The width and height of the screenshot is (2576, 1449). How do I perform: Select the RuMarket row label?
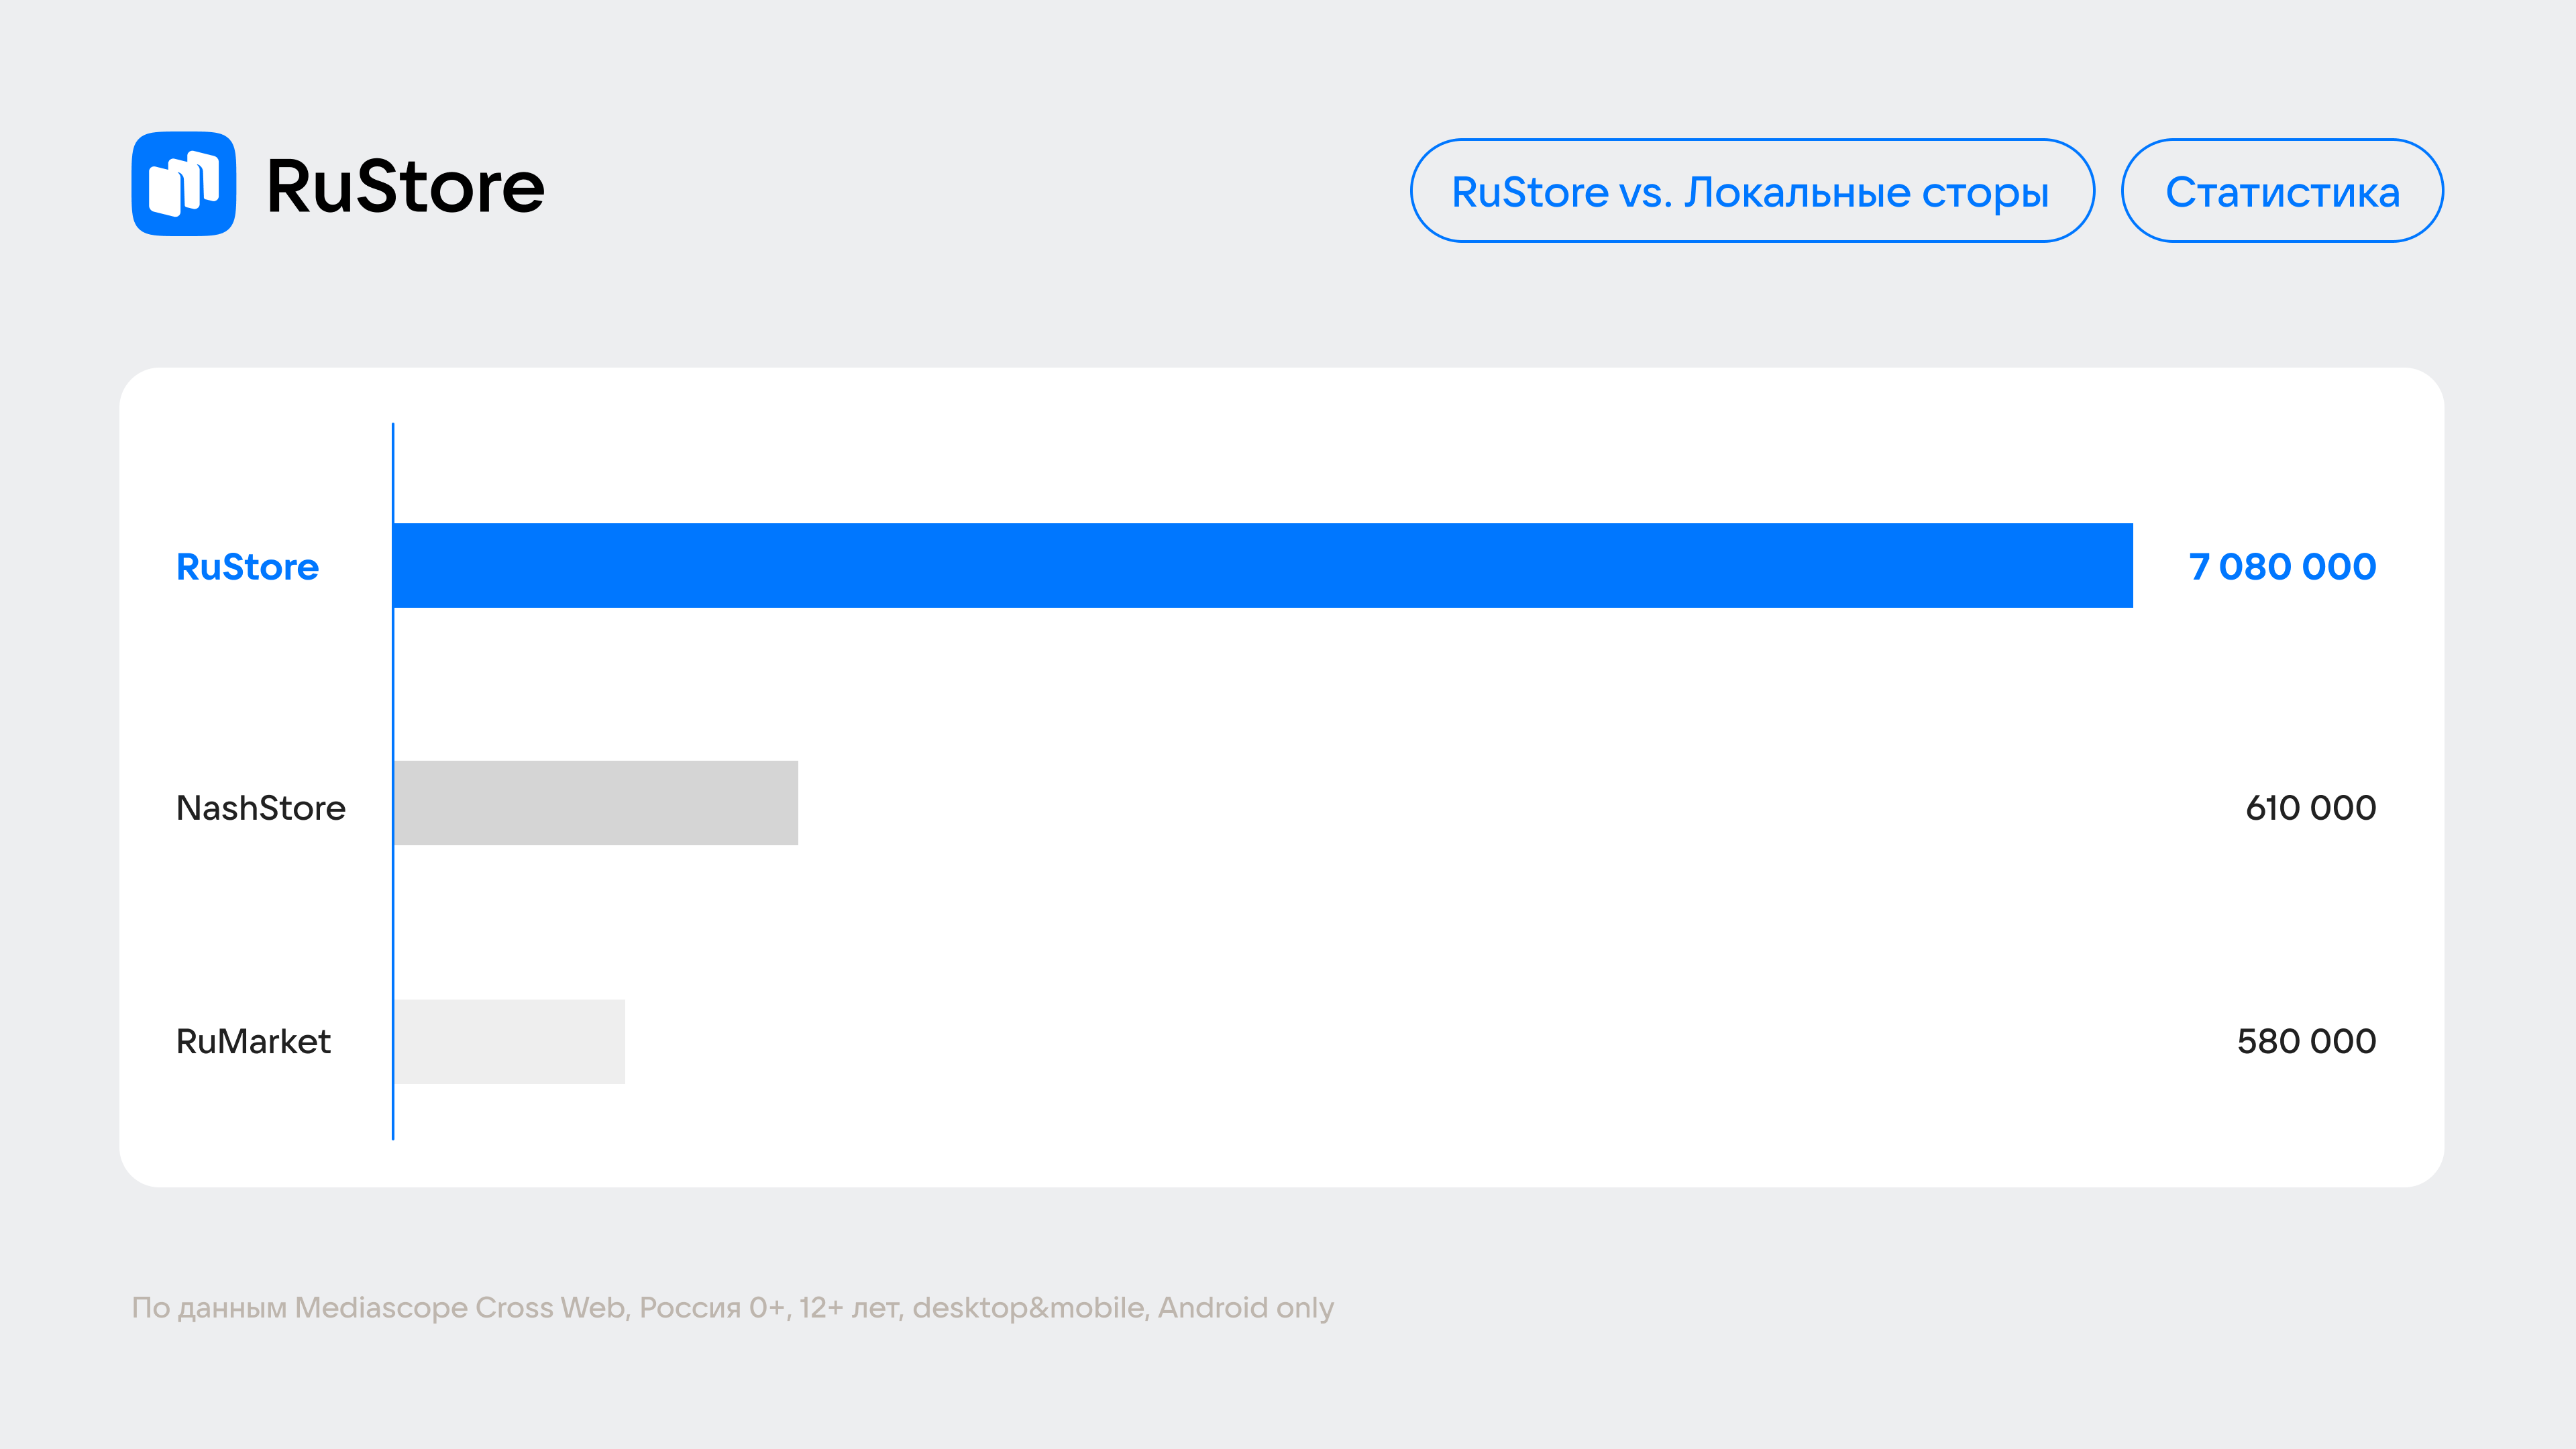253,1041
